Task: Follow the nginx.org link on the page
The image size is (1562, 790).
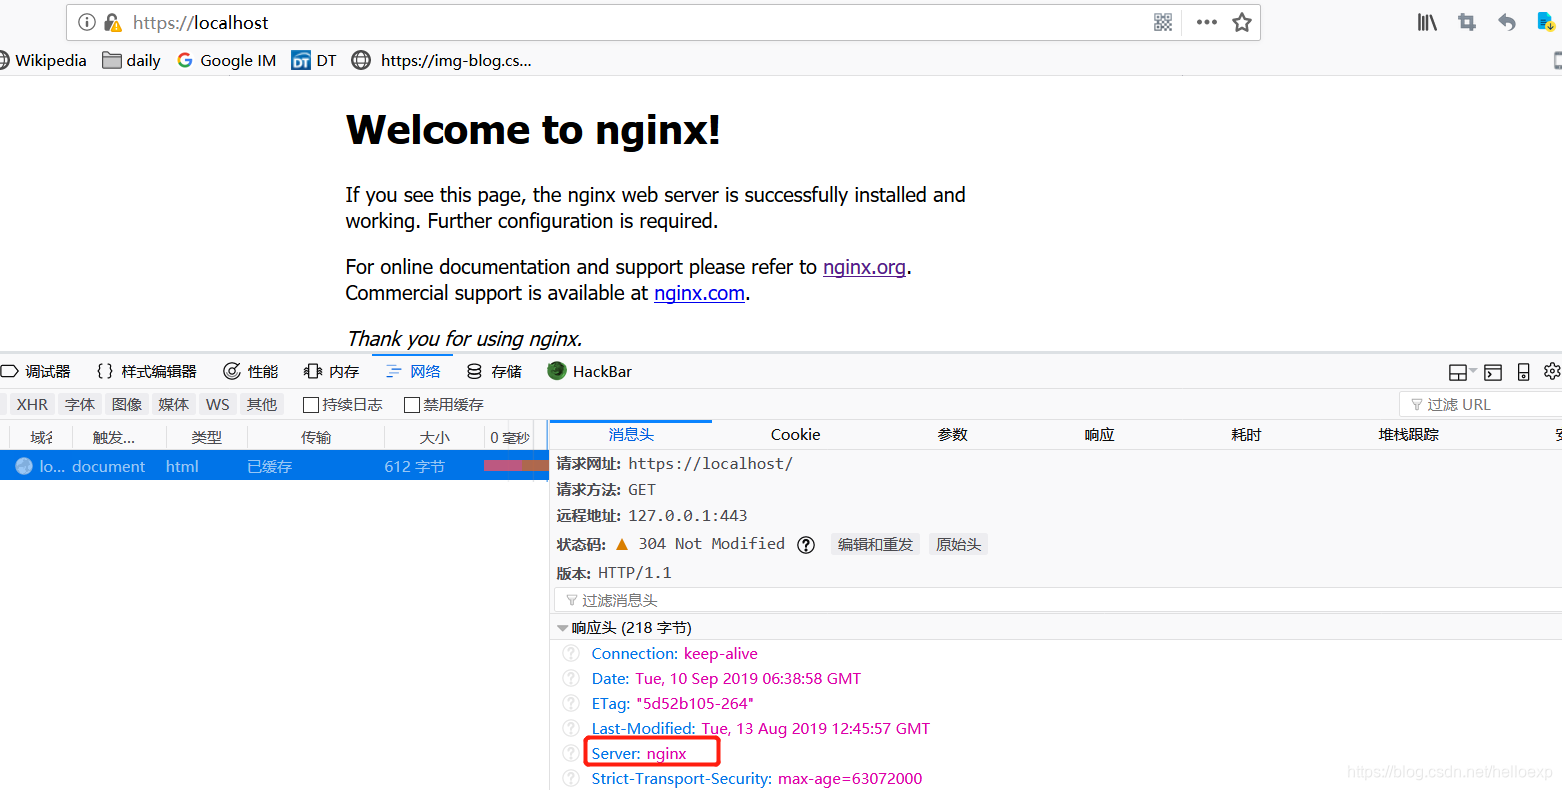Action: 864,267
